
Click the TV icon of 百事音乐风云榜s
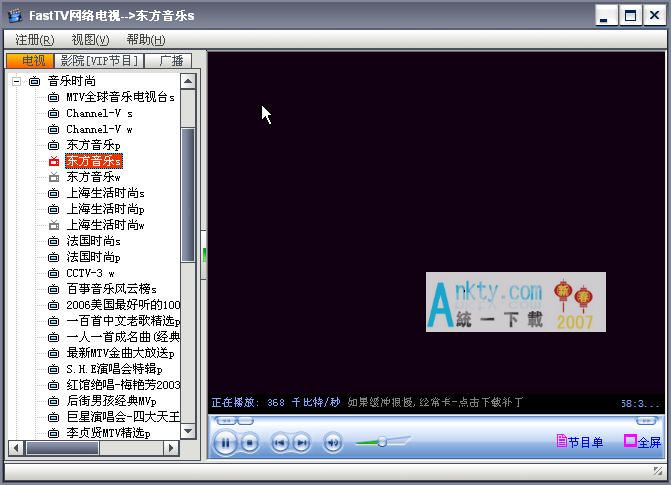click(53, 289)
